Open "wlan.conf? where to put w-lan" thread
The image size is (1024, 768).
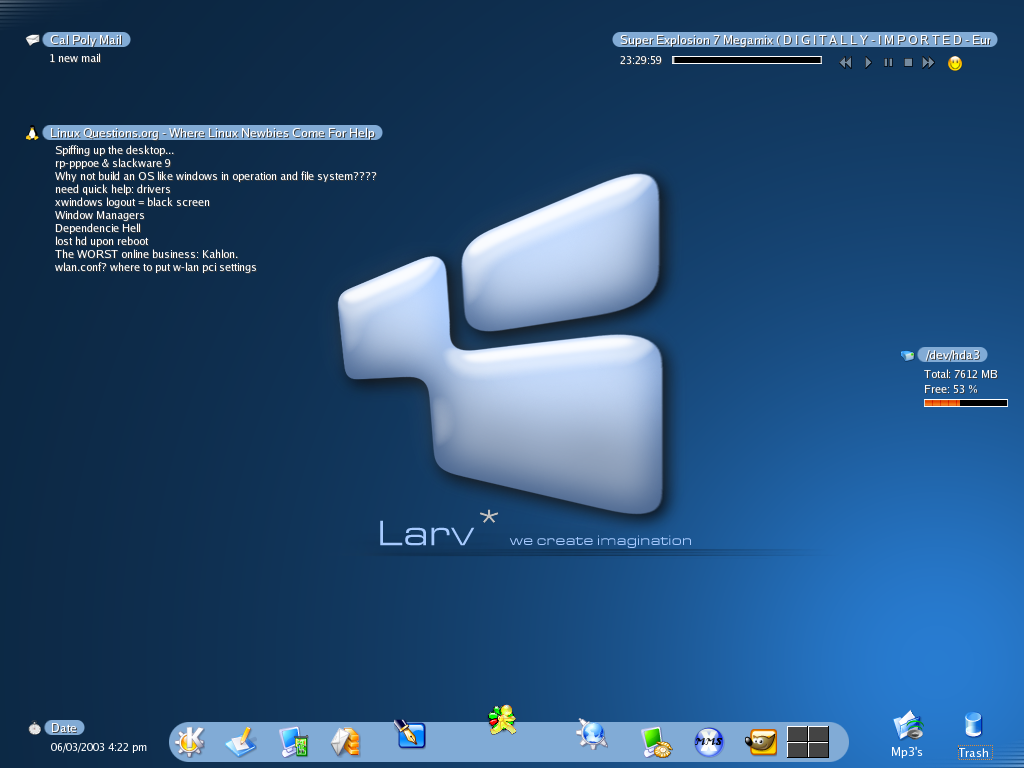(155, 268)
